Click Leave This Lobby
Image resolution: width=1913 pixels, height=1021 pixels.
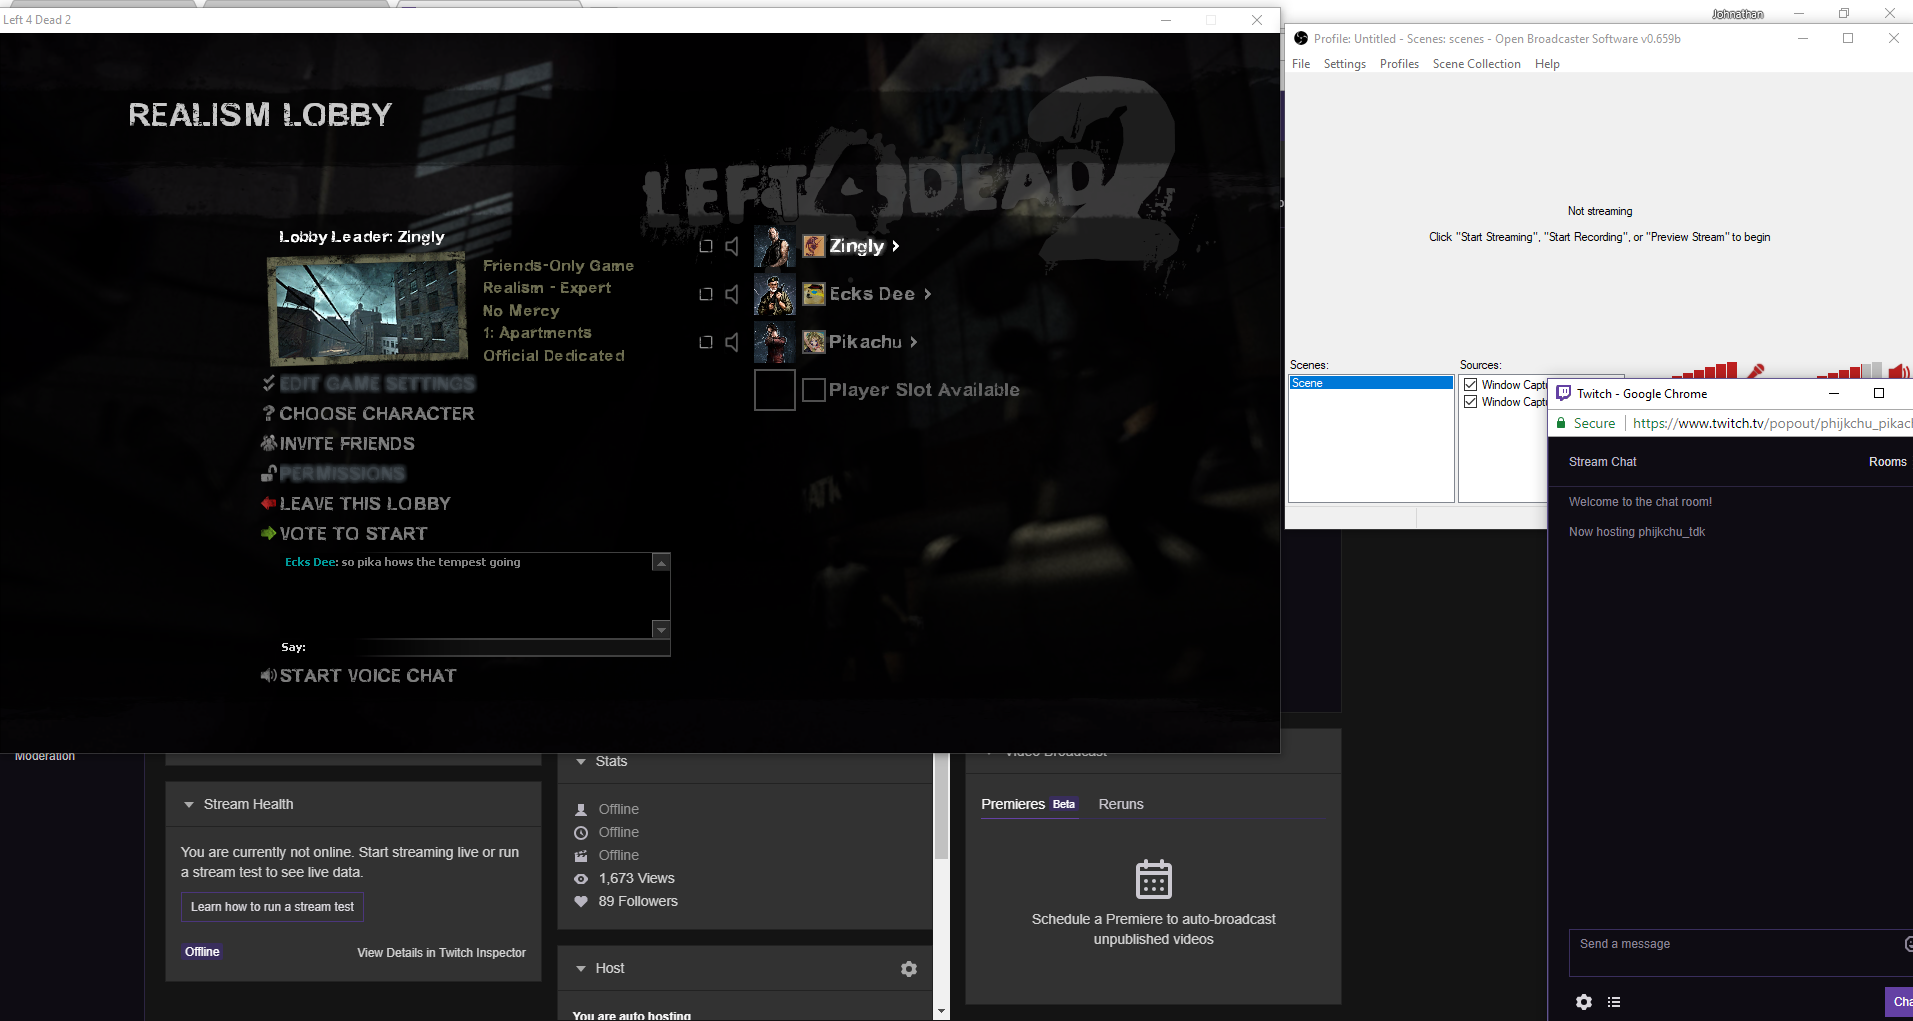365,504
